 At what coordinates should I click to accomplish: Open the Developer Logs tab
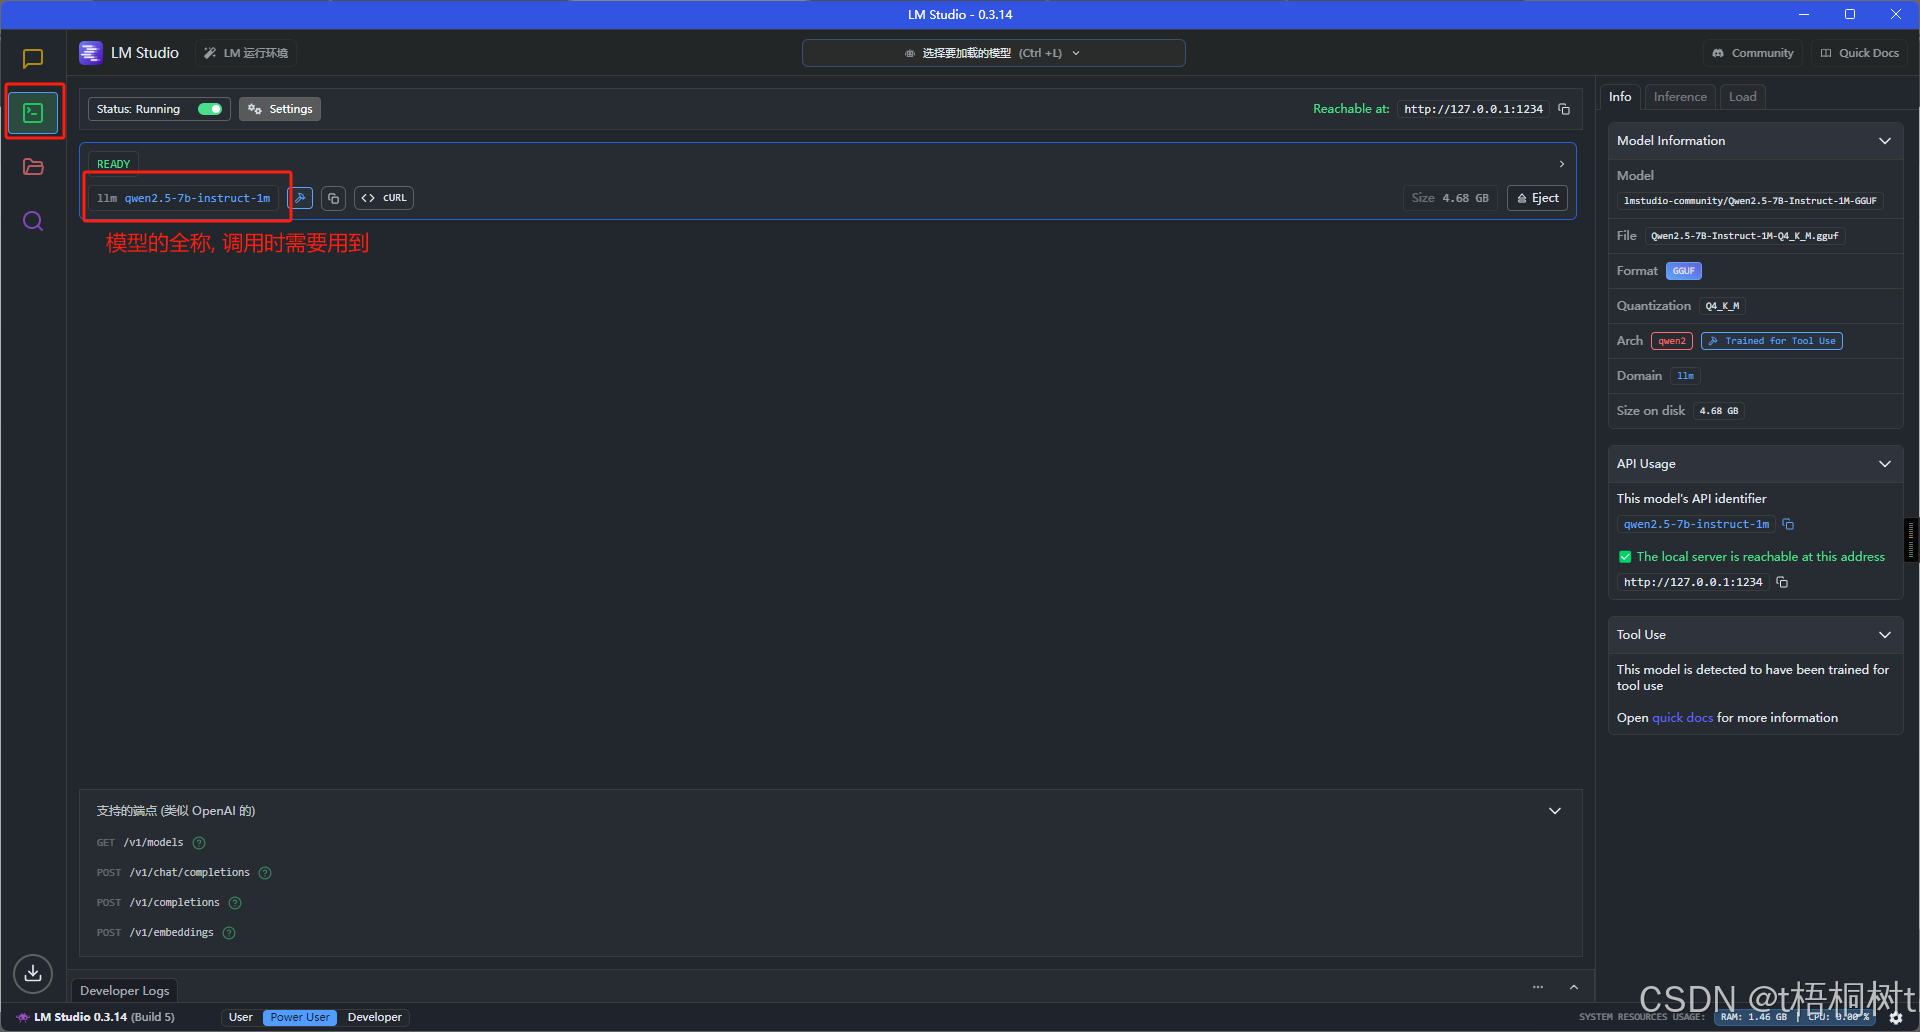click(x=125, y=991)
